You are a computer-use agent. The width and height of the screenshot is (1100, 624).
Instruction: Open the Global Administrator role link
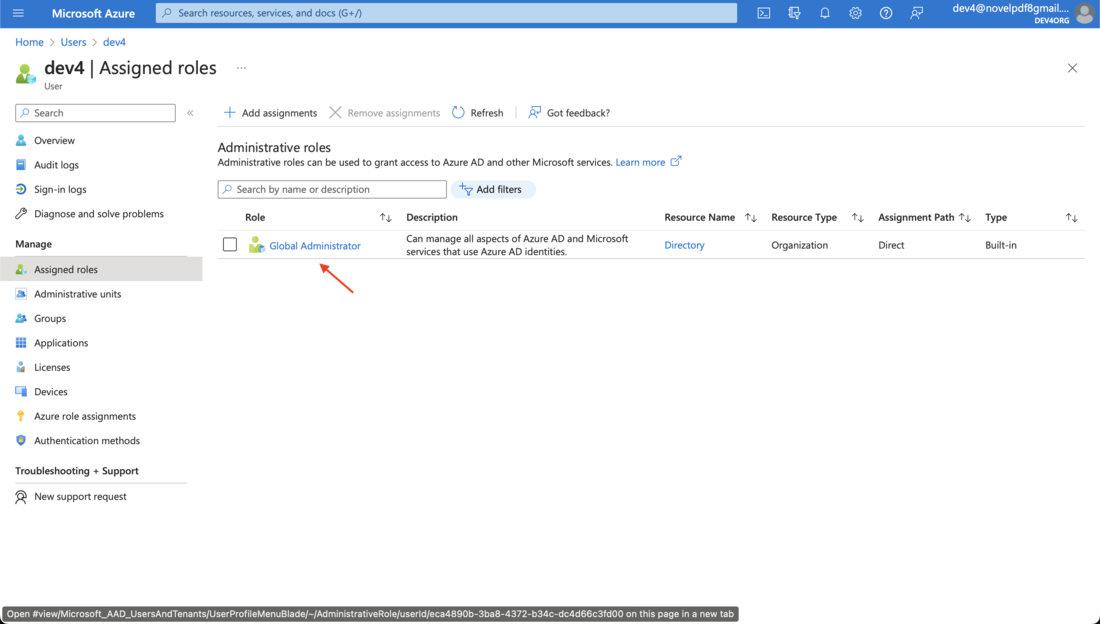pyautogui.click(x=315, y=246)
